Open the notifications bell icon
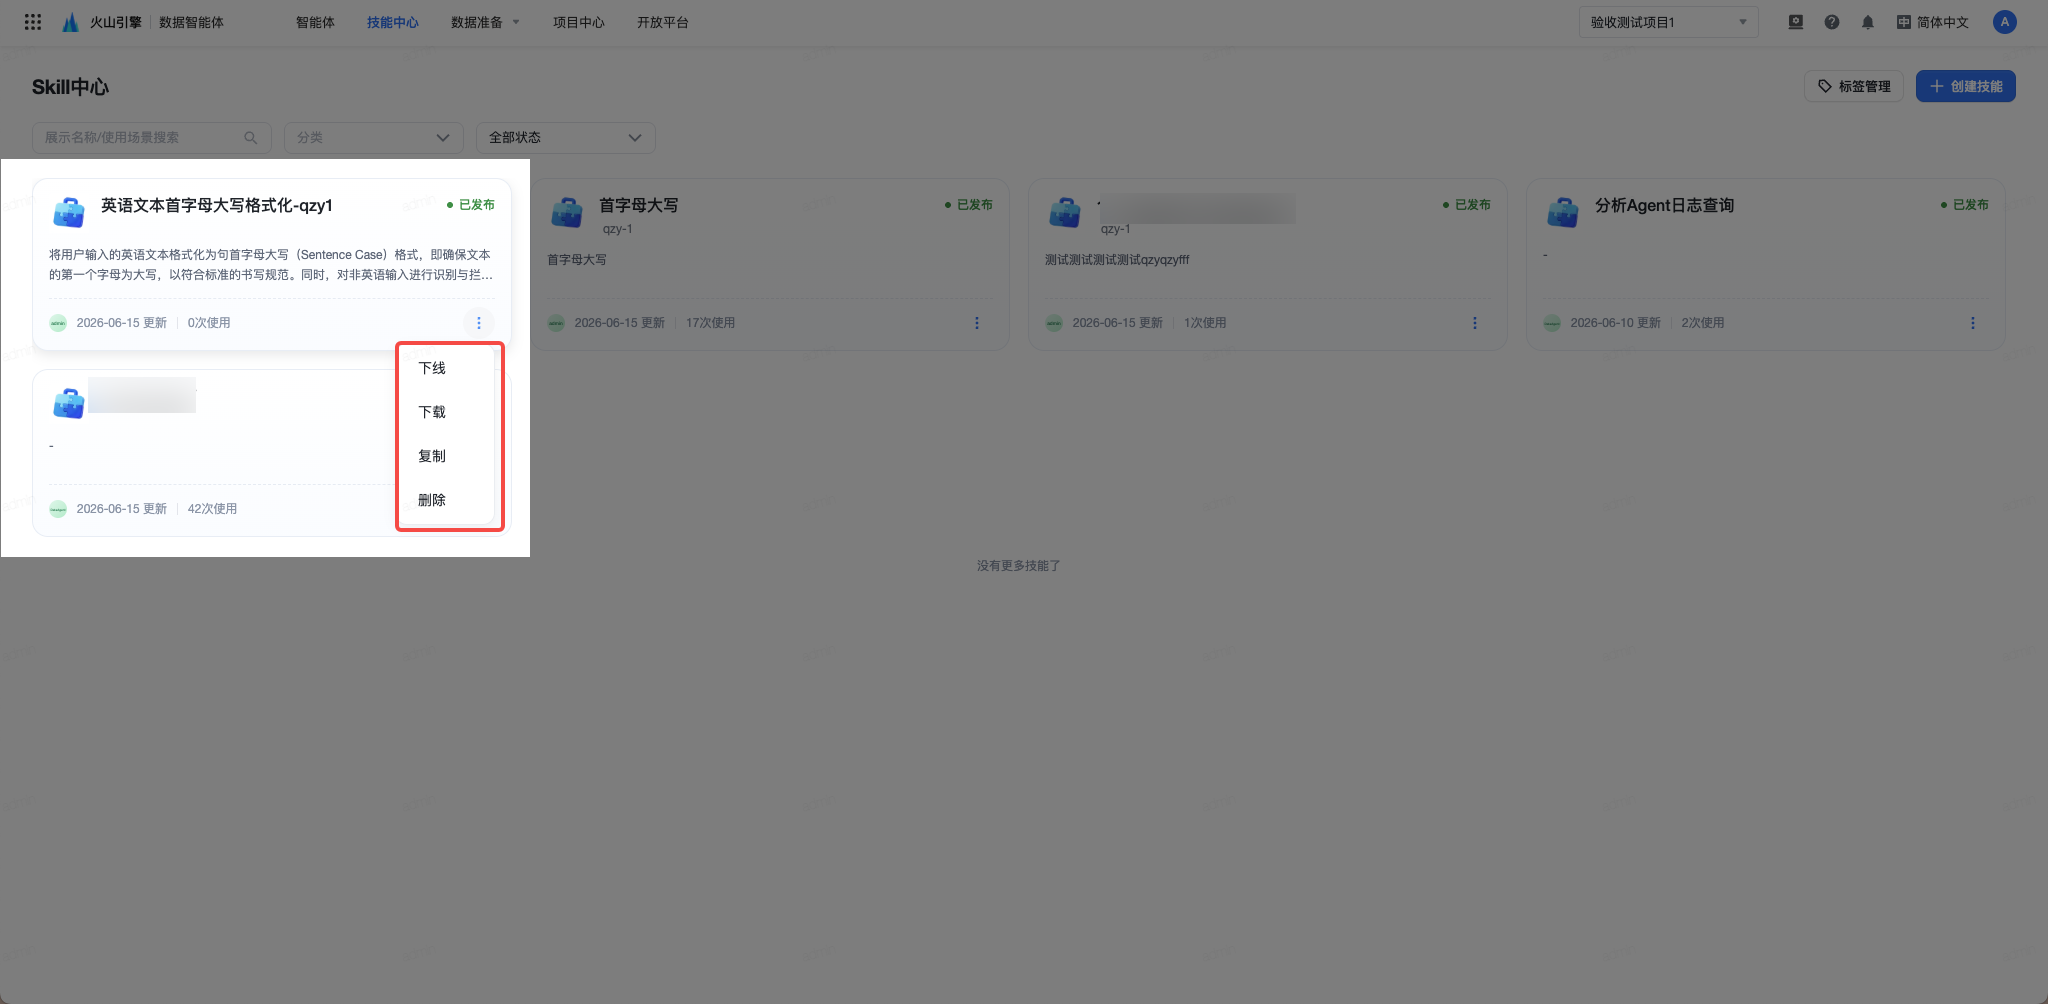This screenshot has height=1004, width=2048. pos(1868,22)
